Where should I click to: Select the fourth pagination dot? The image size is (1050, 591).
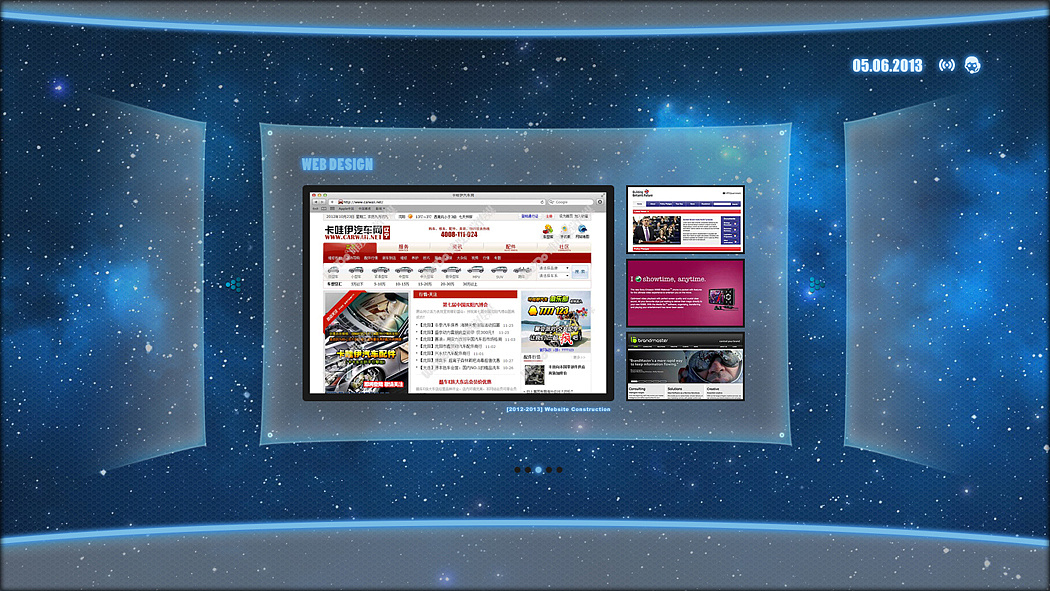click(549, 470)
